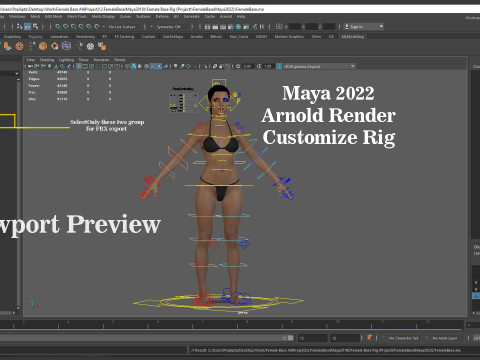Toggle Resolution Gate in panel toolbar

point(91,66)
